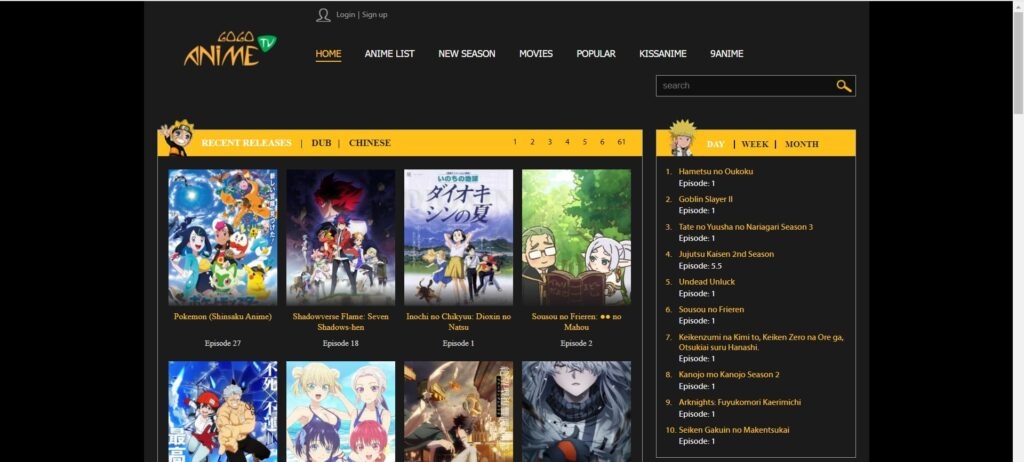Switch to the WEEK ranking tab
Screen dimensions: 1024x462
755,144
